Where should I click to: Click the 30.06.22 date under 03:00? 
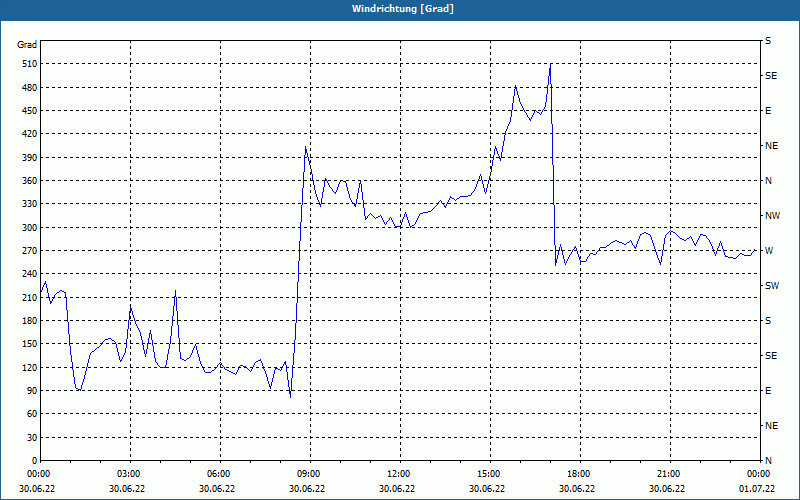(x=127, y=489)
